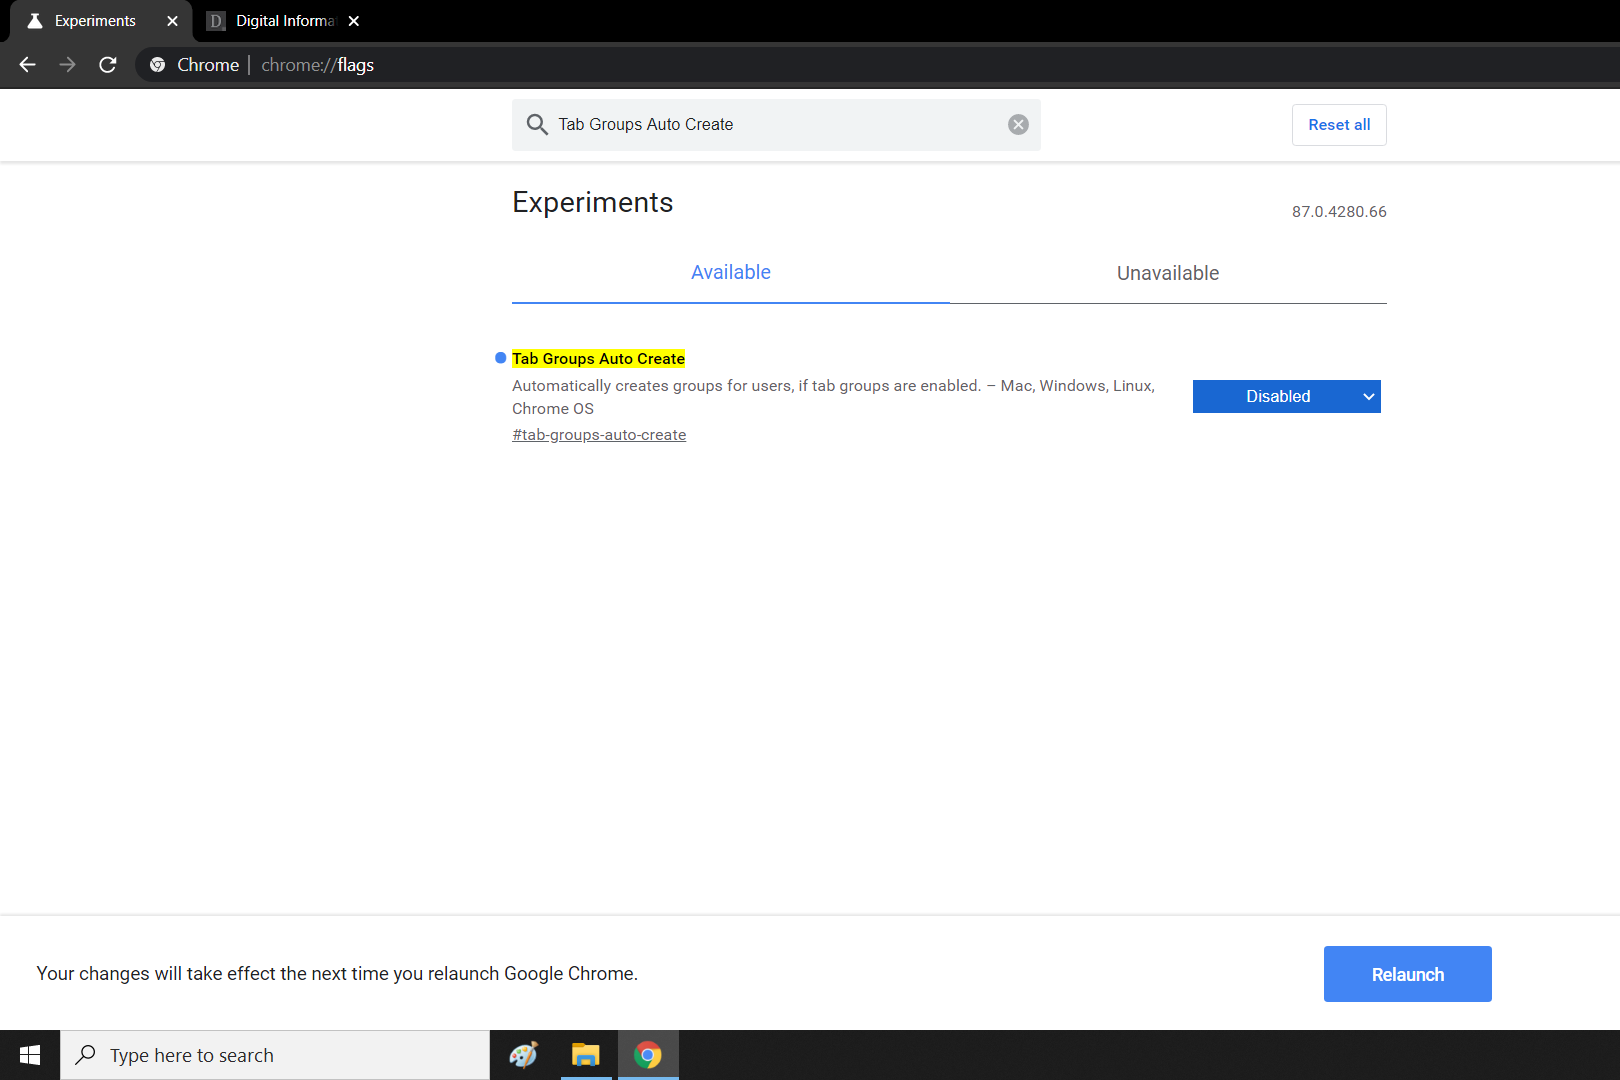Focus the flags search field
Screen dimensions: 1620x1080
(776, 125)
